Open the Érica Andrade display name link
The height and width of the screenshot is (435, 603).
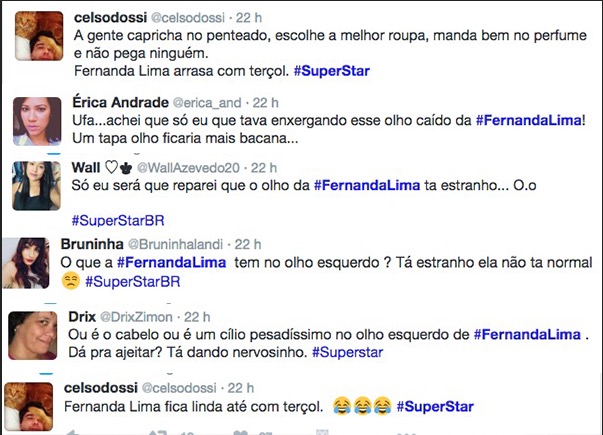118,101
